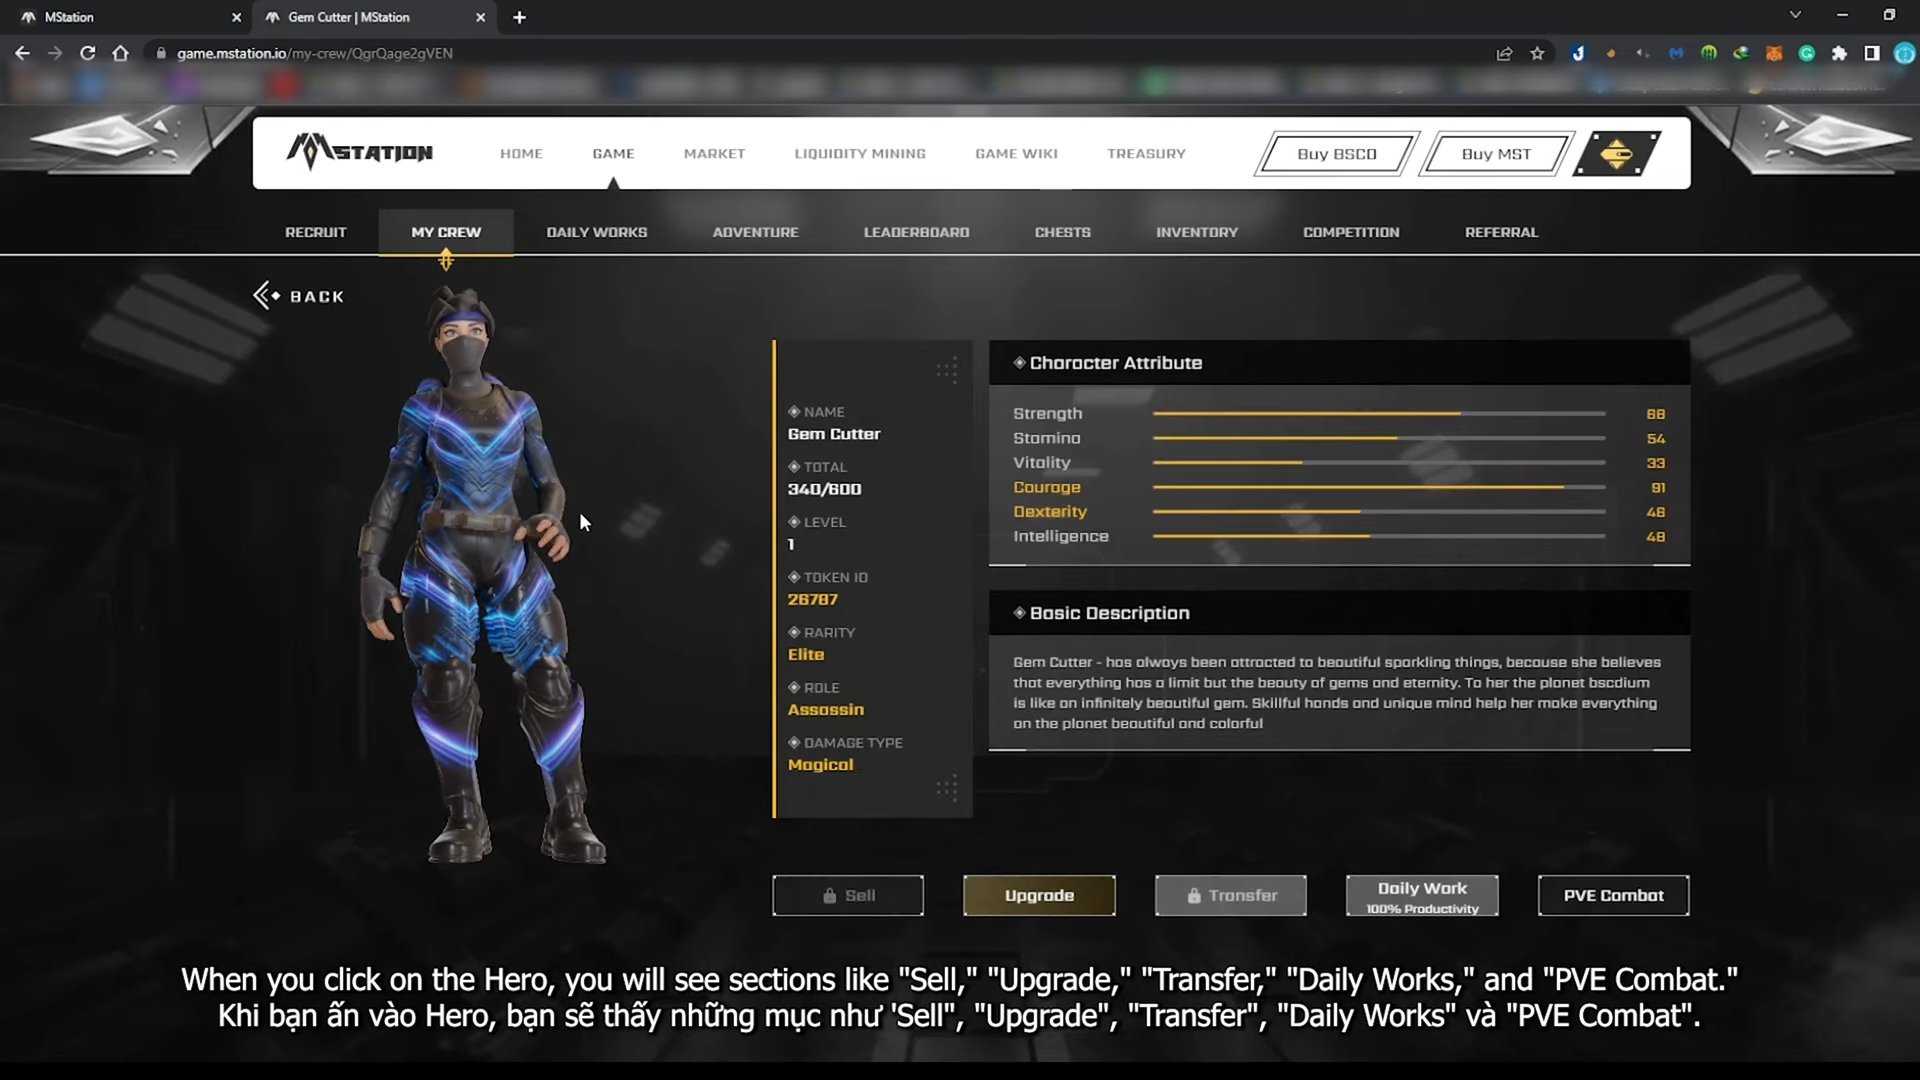The height and width of the screenshot is (1080, 1920).
Task: Click the browser address bar URL
Action: [x=315, y=53]
